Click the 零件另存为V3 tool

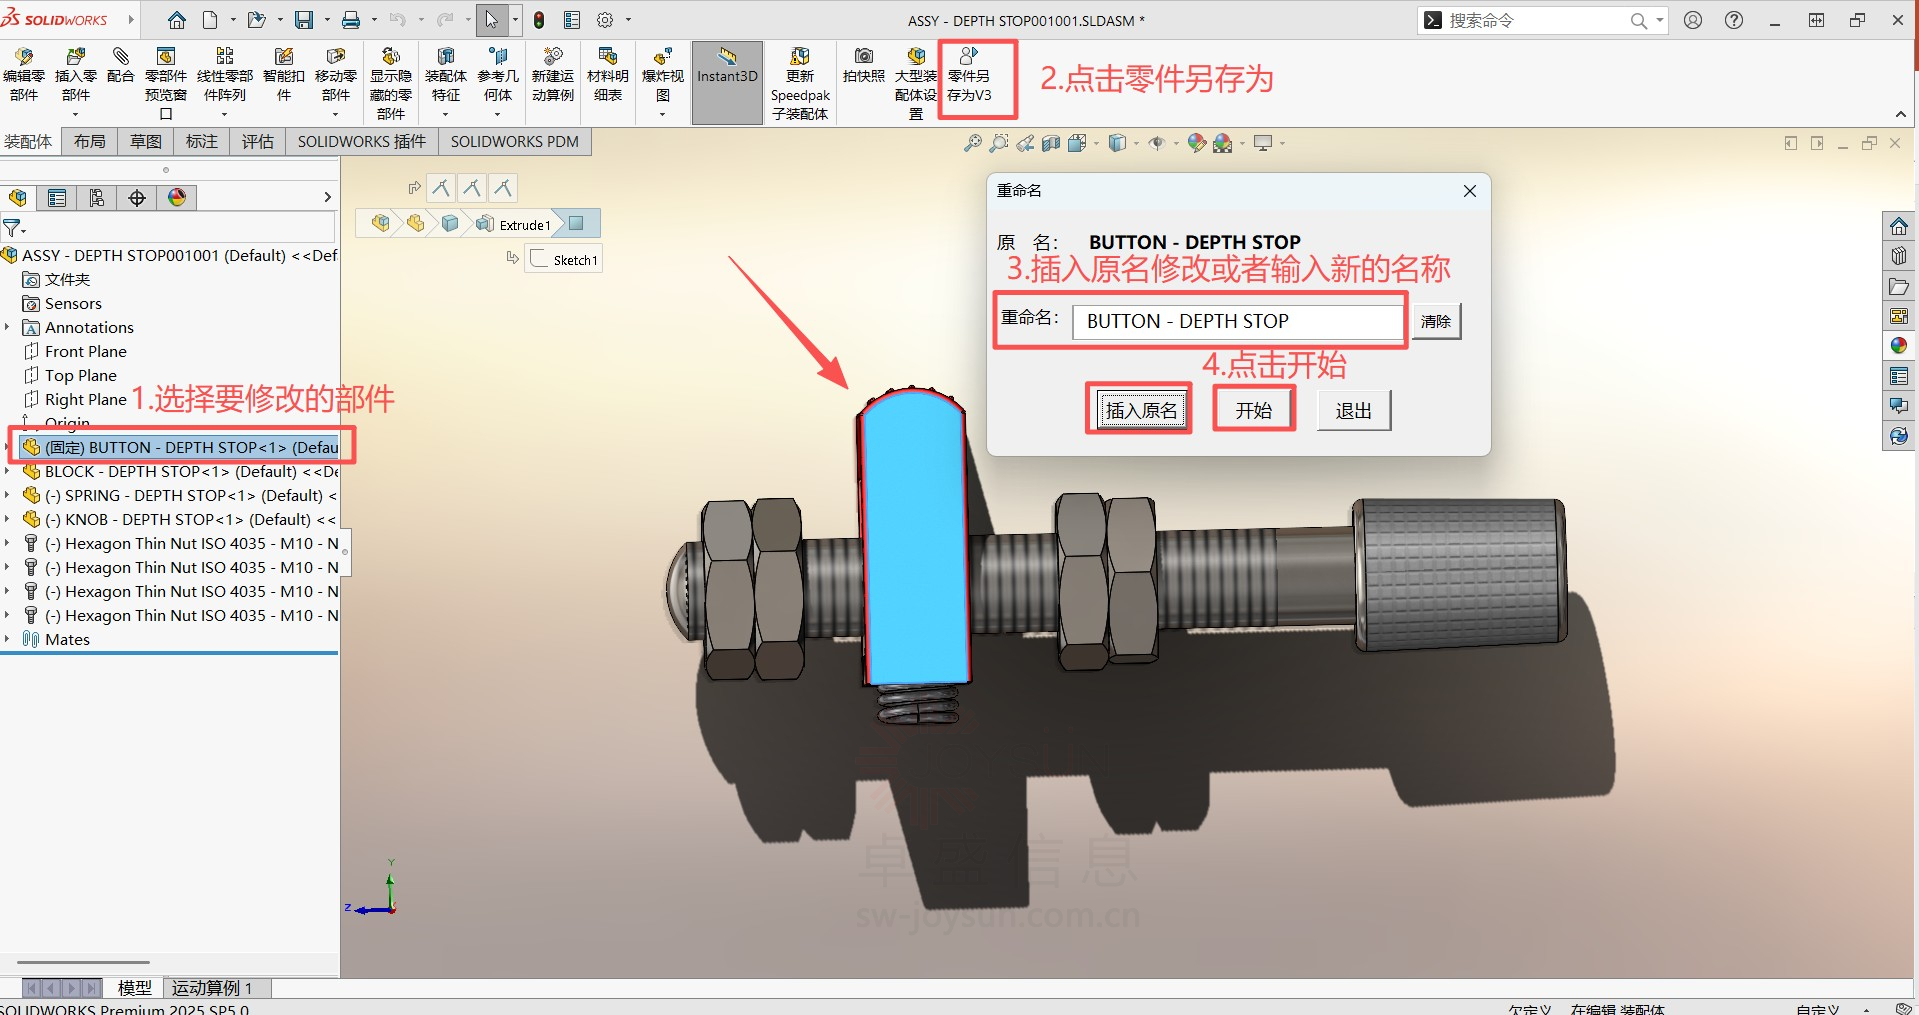tap(969, 76)
